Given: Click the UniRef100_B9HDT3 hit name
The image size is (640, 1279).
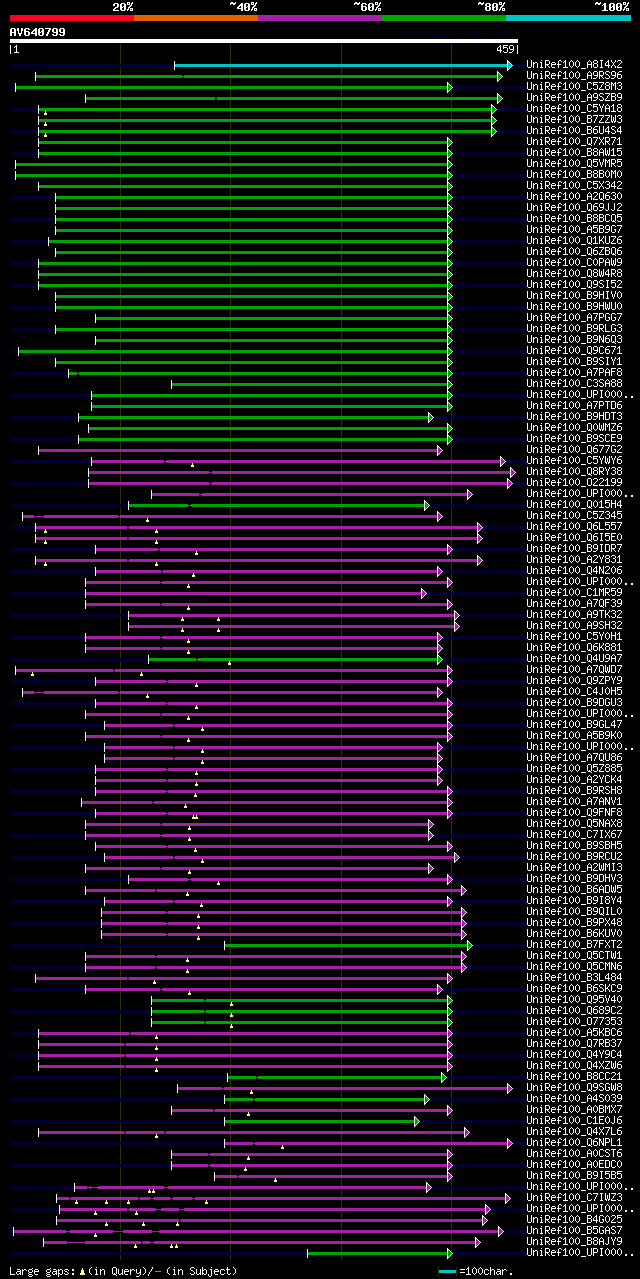Looking at the screenshot, I should pyautogui.click(x=574, y=417).
